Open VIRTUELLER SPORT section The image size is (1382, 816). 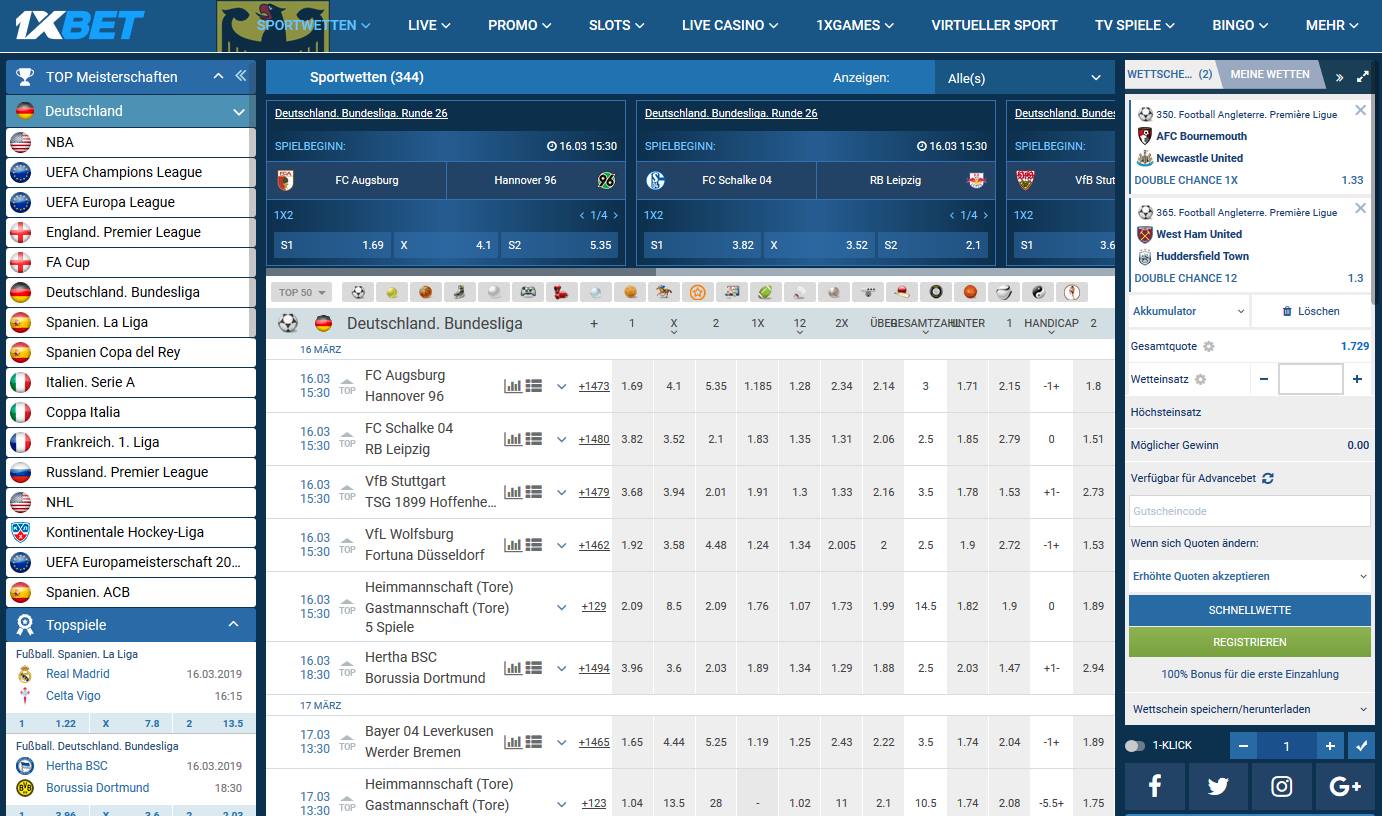(x=994, y=25)
